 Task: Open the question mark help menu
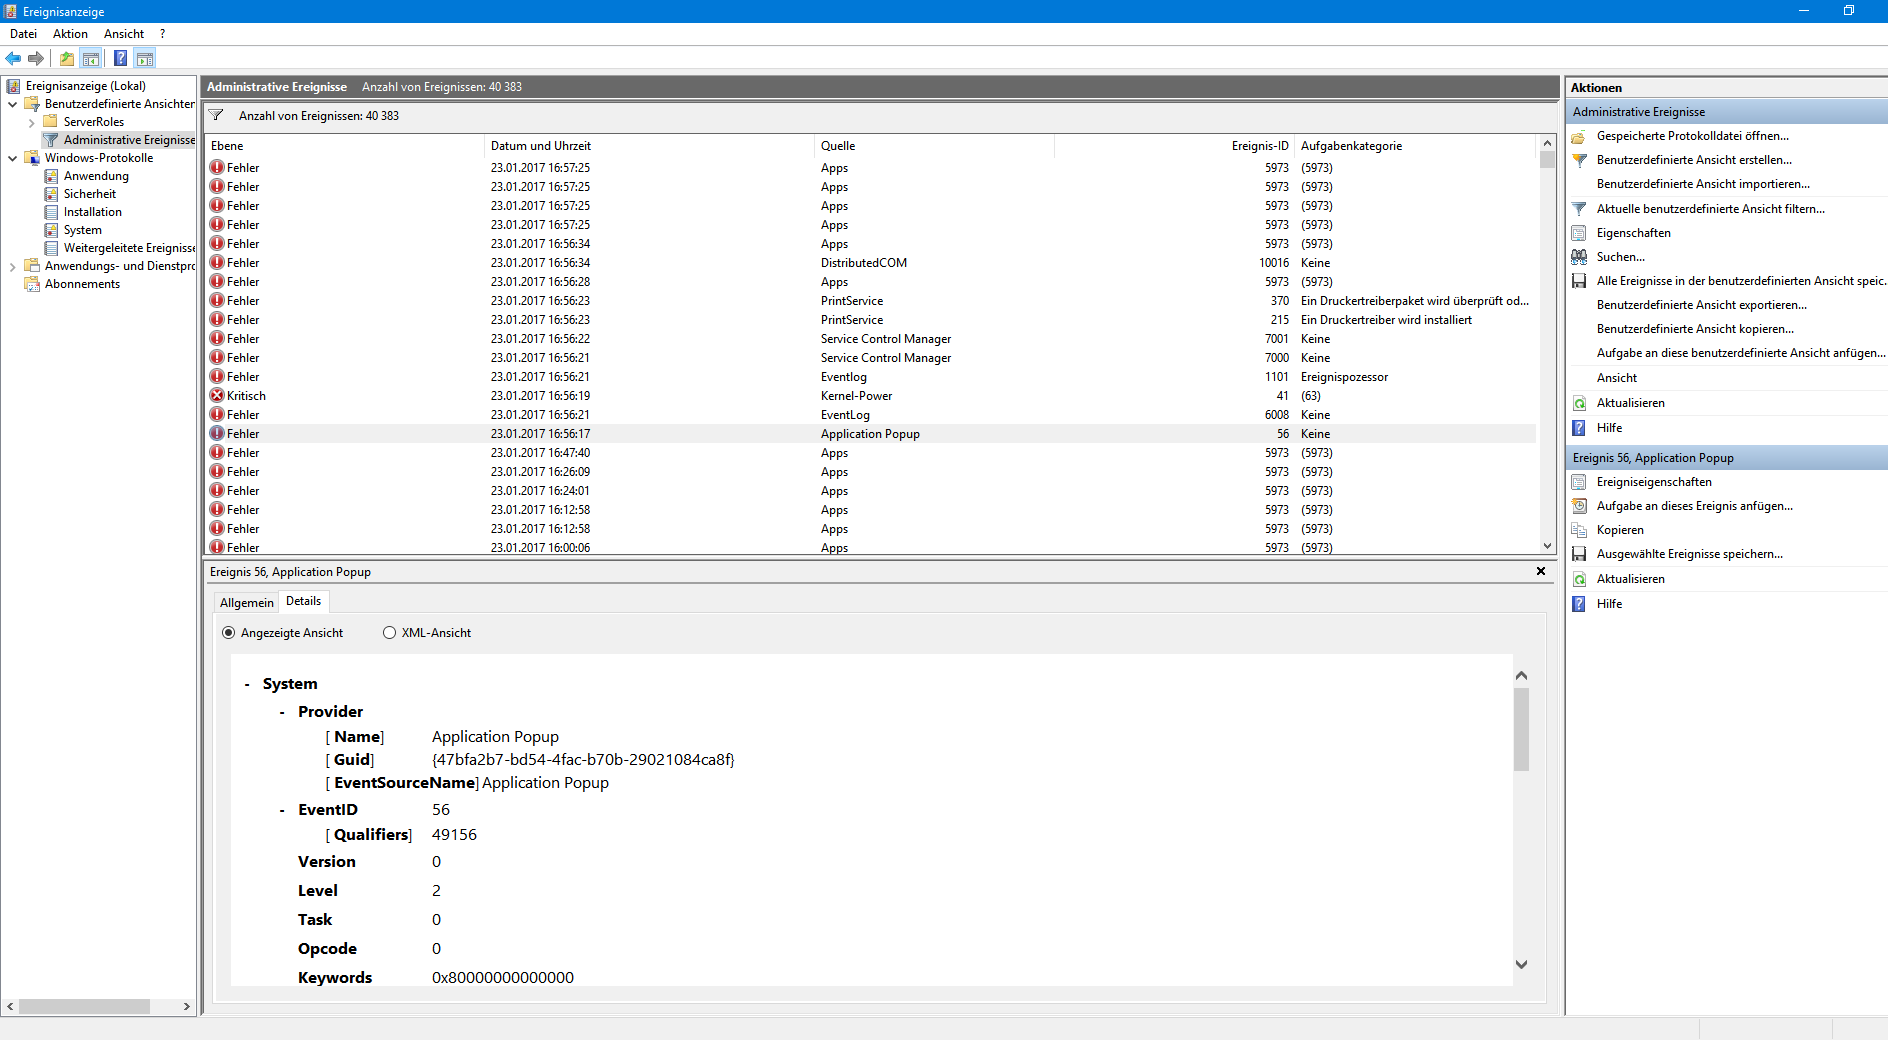tap(162, 34)
